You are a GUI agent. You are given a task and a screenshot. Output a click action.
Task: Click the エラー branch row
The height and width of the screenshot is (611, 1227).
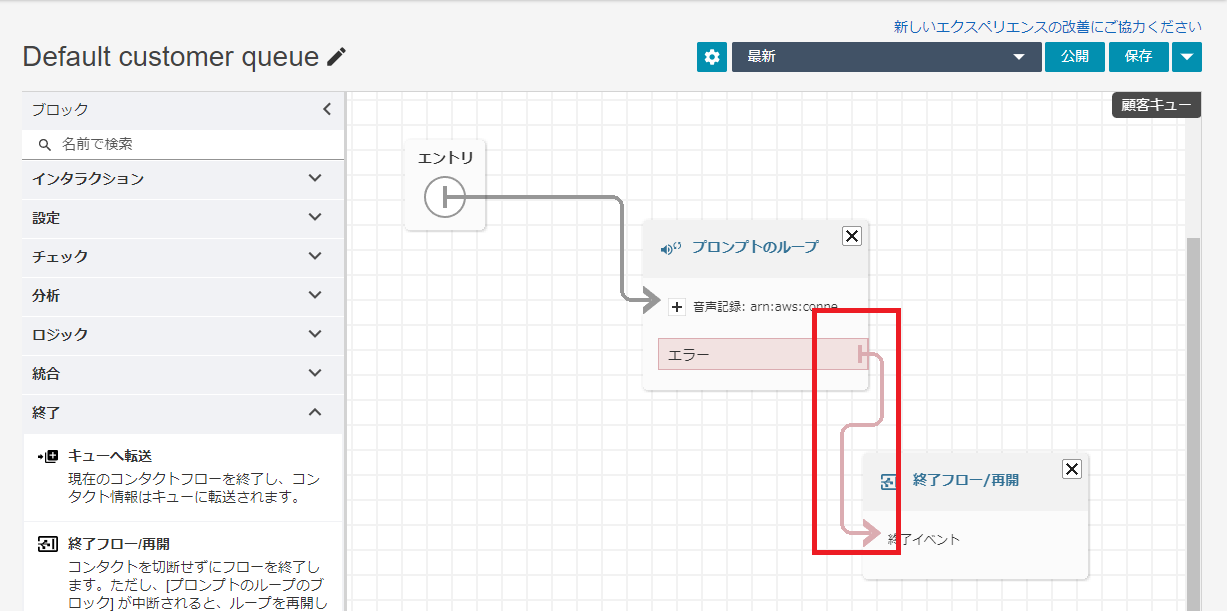pos(763,354)
